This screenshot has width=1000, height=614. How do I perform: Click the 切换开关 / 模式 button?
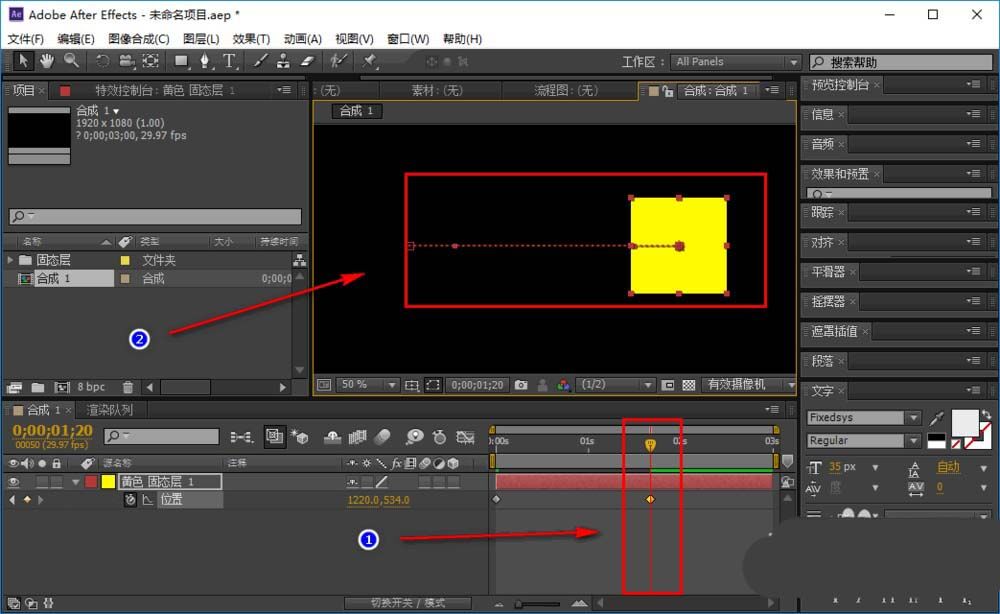(408, 603)
